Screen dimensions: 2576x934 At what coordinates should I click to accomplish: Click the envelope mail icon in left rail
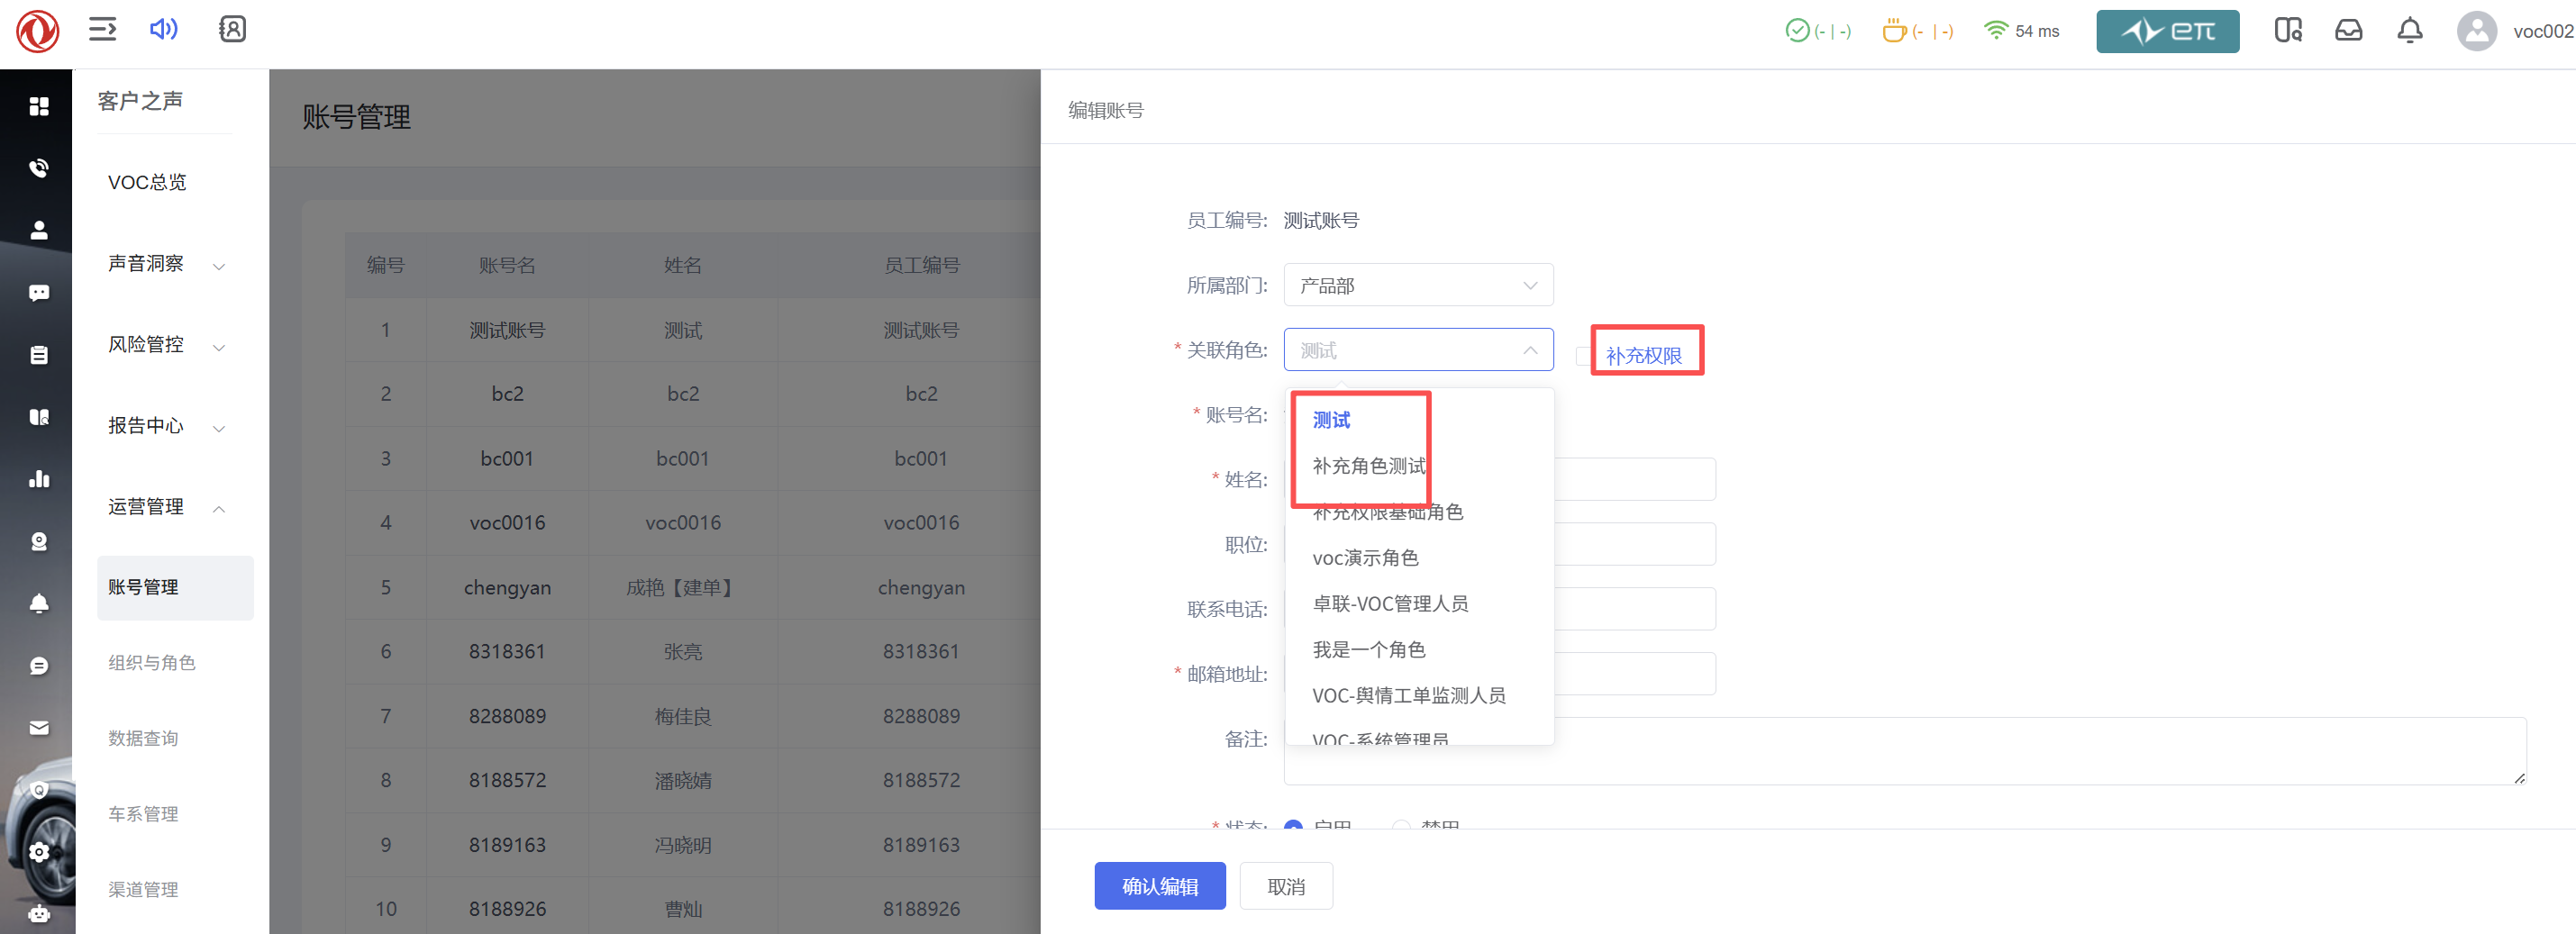[39, 728]
